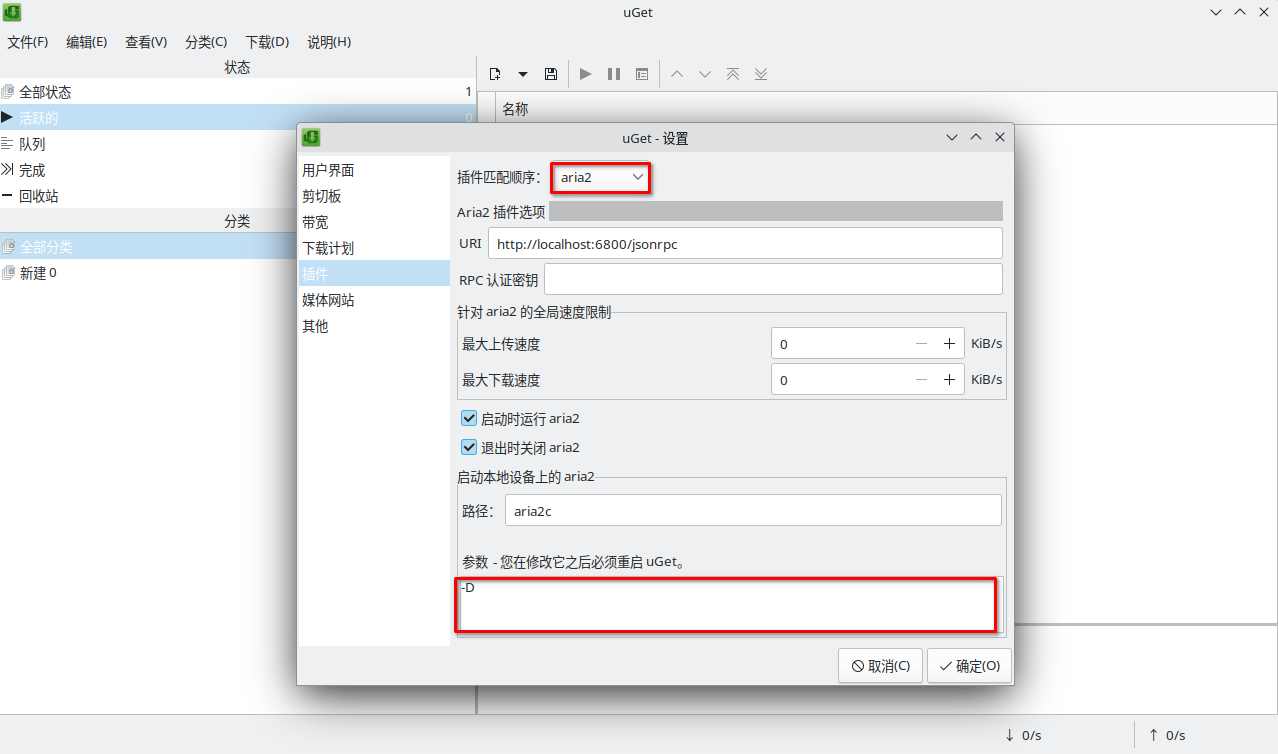Open the settings dialog window menu chevron

pos(951,137)
